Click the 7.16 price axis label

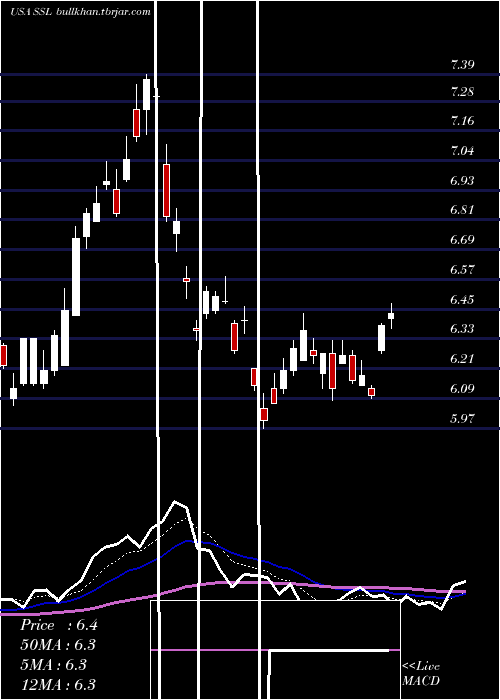pyautogui.click(x=462, y=121)
